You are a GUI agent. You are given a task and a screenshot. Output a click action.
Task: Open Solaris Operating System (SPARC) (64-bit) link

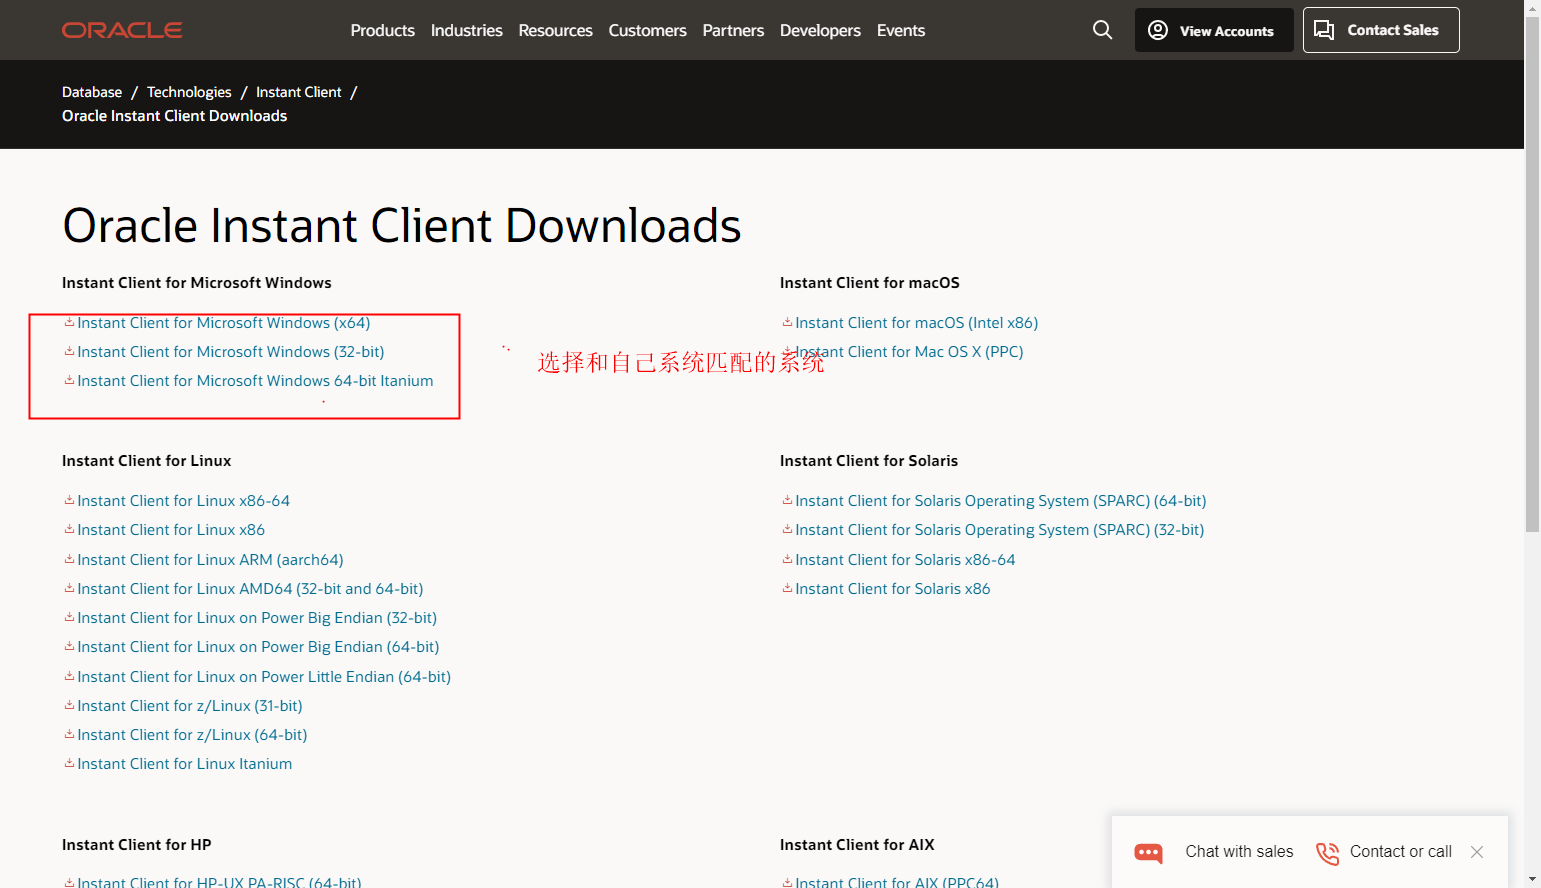click(1001, 501)
